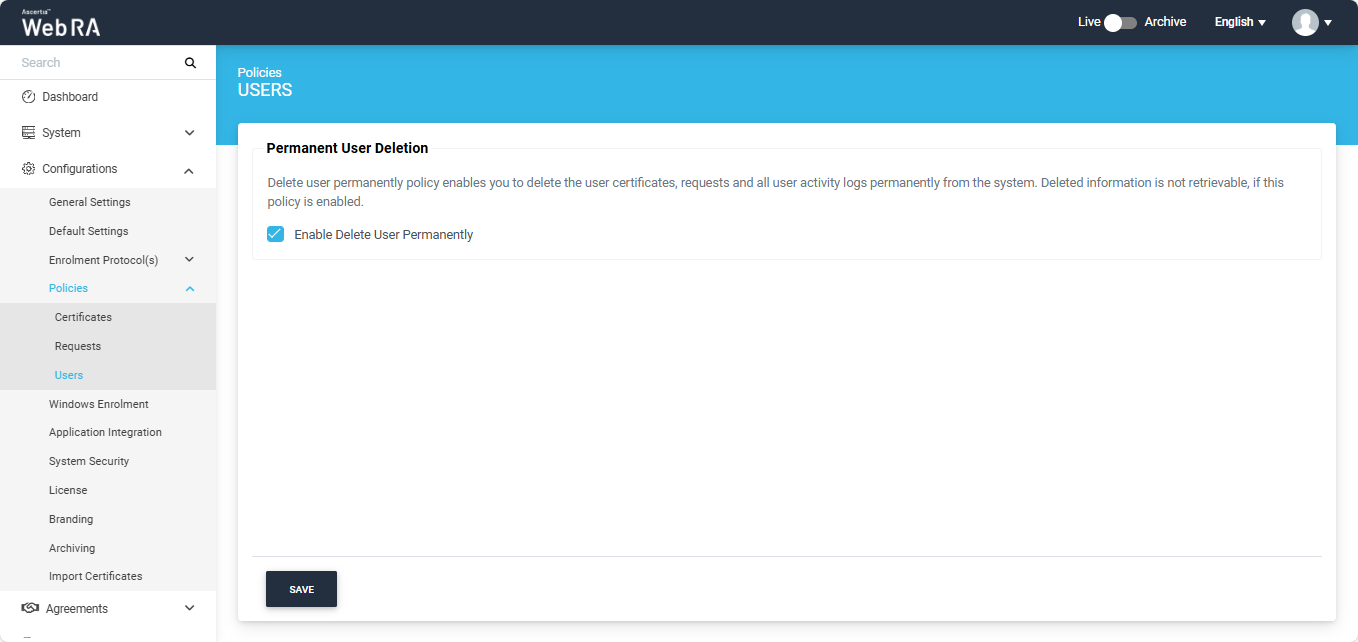Image resolution: width=1358 pixels, height=642 pixels.
Task: Click the search magnifier icon
Action: 190,63
